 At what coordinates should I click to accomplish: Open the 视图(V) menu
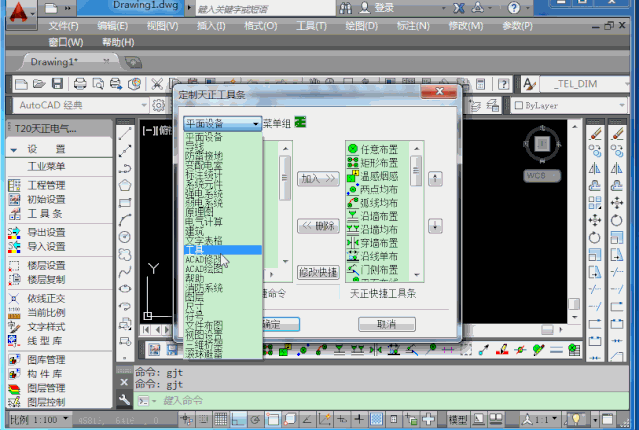coord(162,26)
